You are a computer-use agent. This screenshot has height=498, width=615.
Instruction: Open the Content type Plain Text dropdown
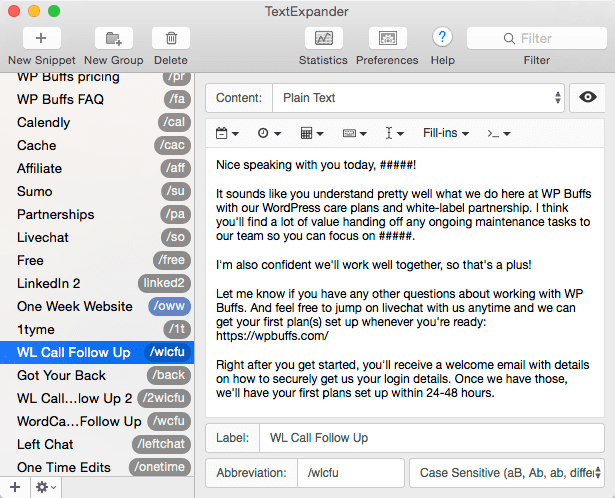click(x=418, y=98)
